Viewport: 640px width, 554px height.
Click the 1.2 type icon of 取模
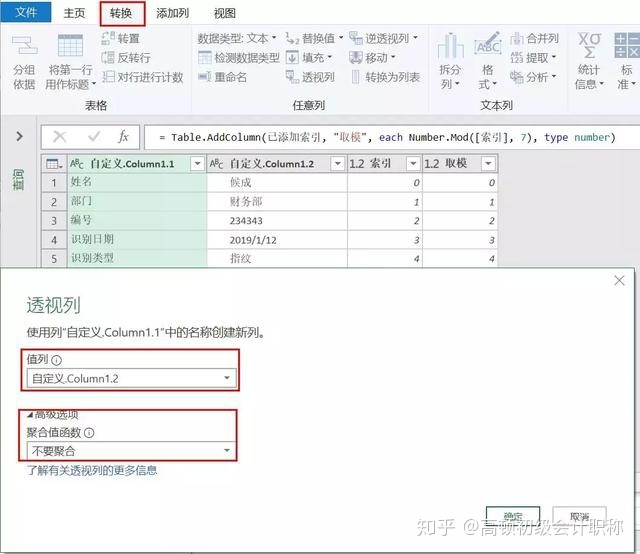[432, 164]
